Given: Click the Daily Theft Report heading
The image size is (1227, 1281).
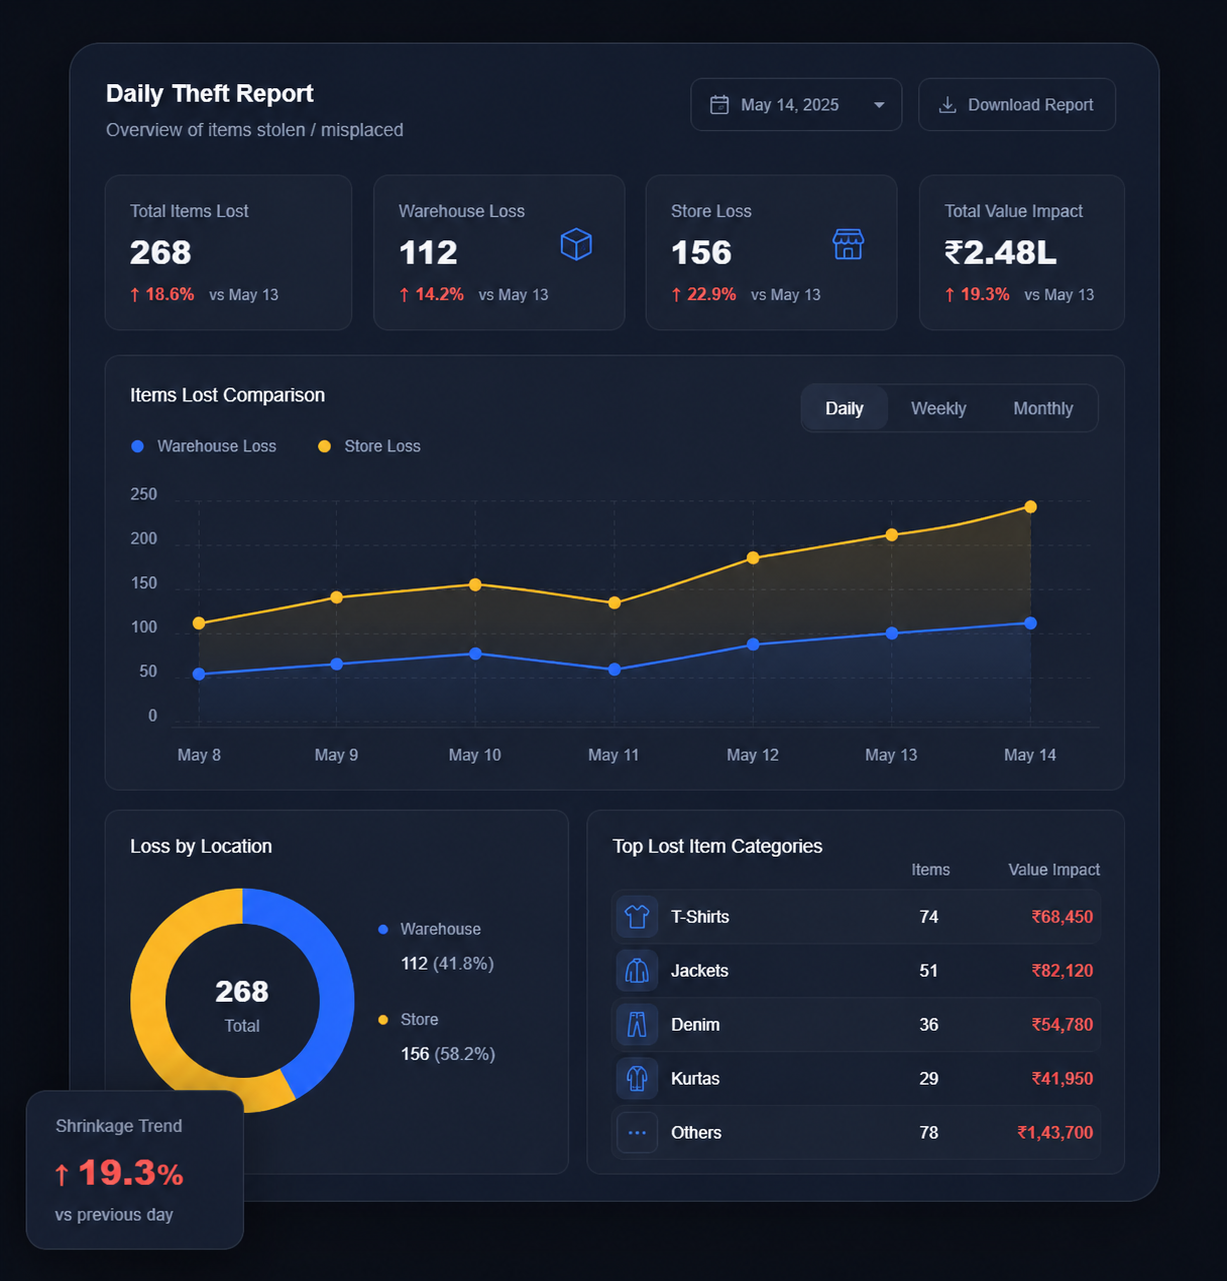Looking at the screenshot, I should 210,94.
